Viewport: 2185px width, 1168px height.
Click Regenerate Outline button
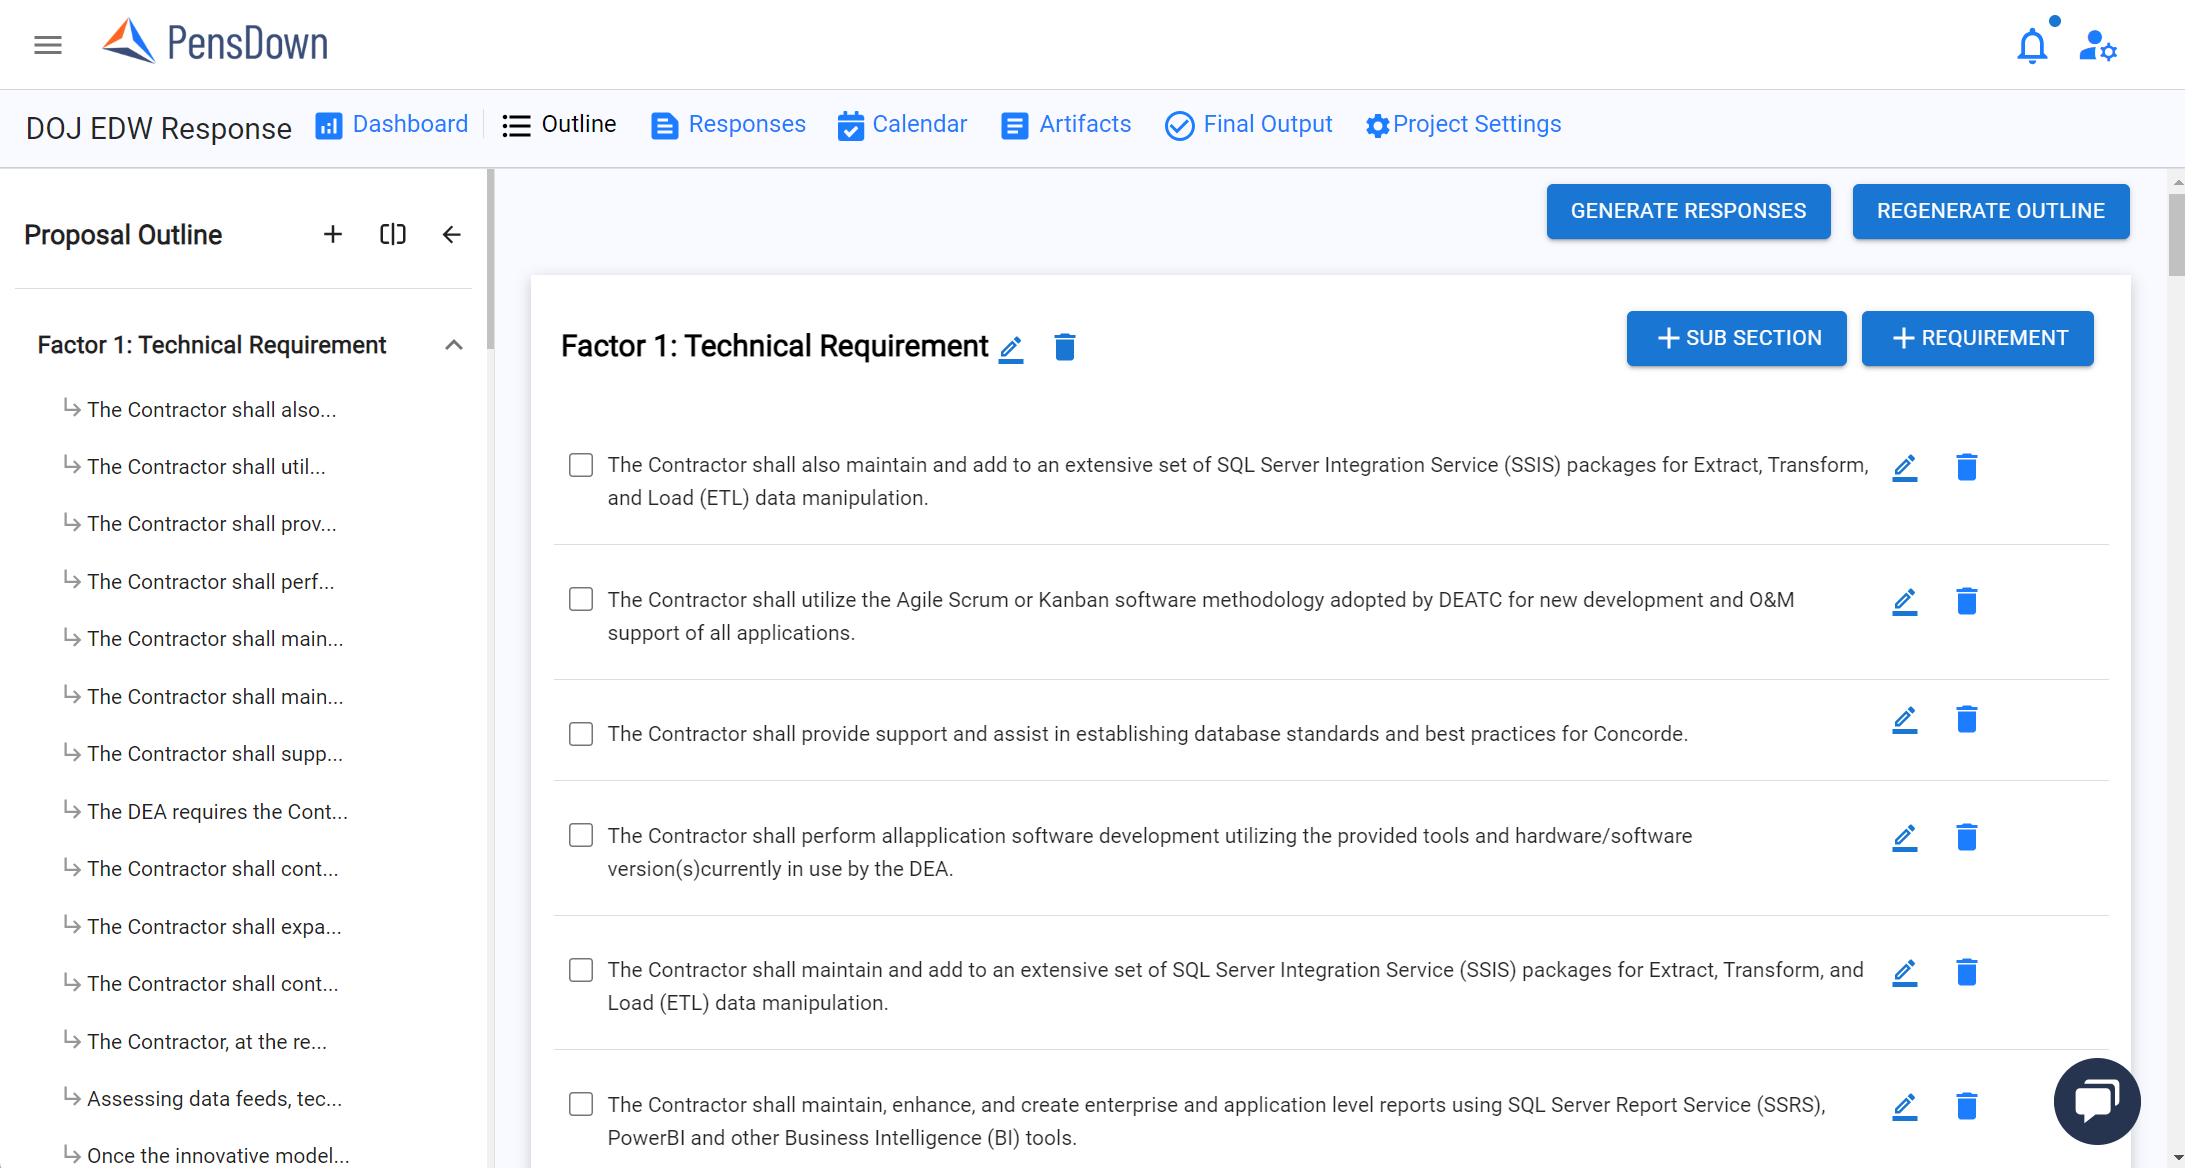(x=1991, y=211)
